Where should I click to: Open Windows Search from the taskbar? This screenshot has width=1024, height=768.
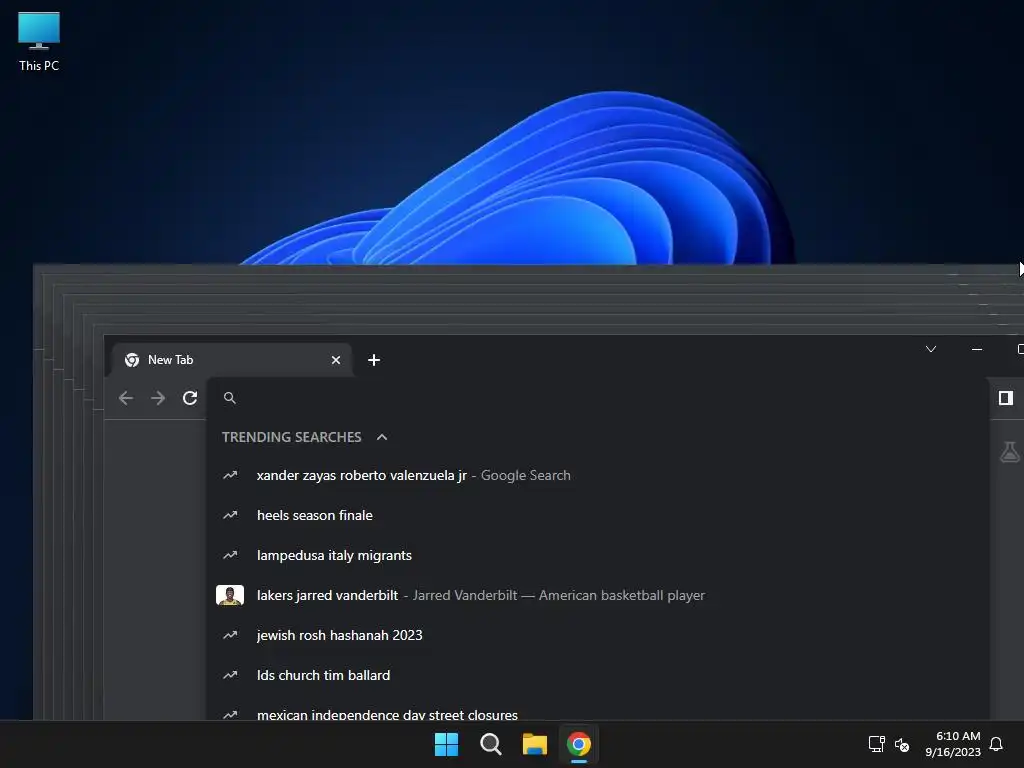490,744
